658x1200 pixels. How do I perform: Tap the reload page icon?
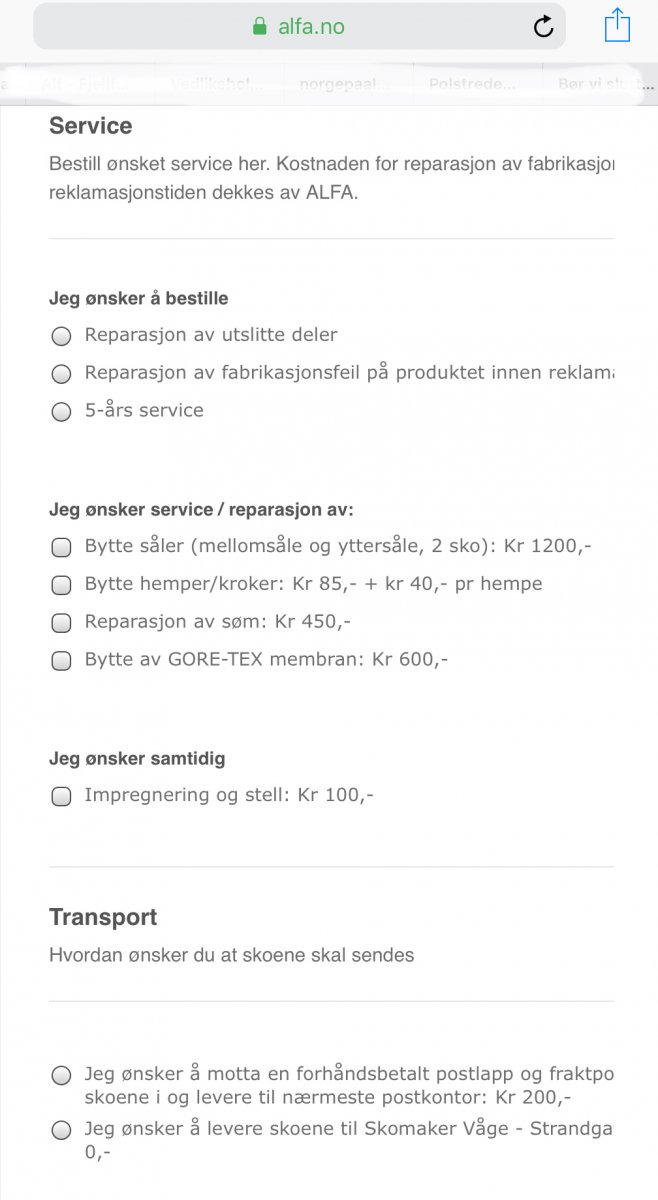point(543,27)
